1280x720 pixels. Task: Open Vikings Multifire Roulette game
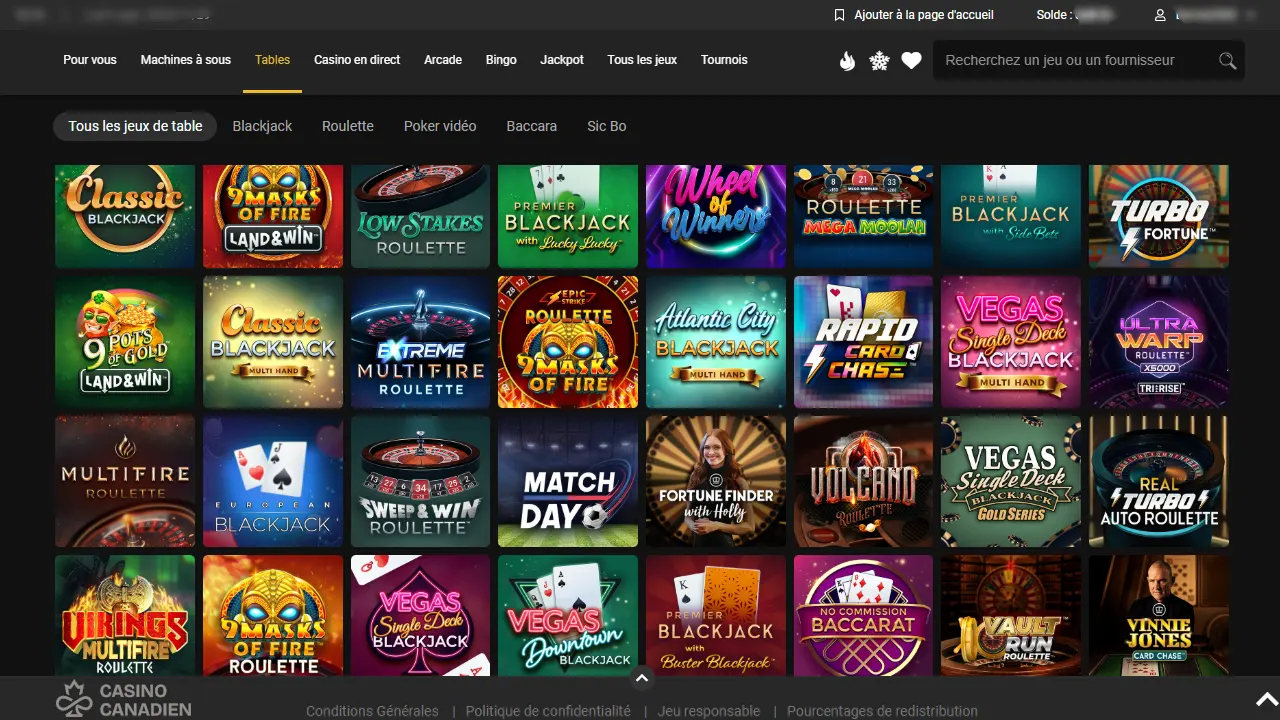pos(125,615)
